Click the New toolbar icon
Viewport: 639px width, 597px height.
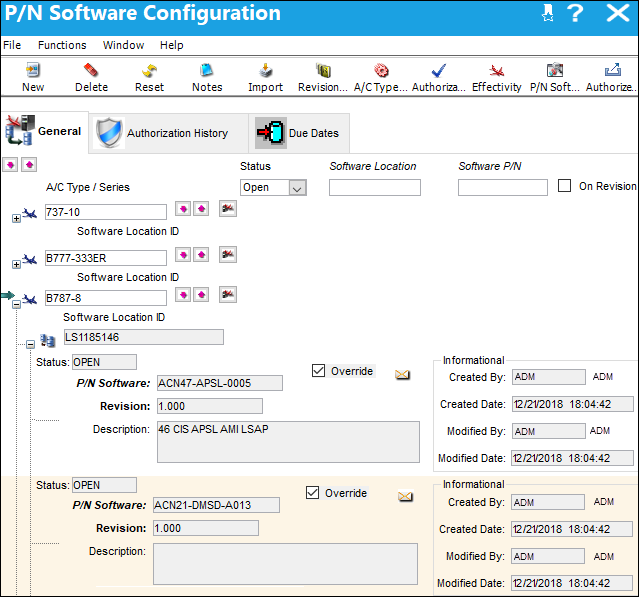[33, 70]
